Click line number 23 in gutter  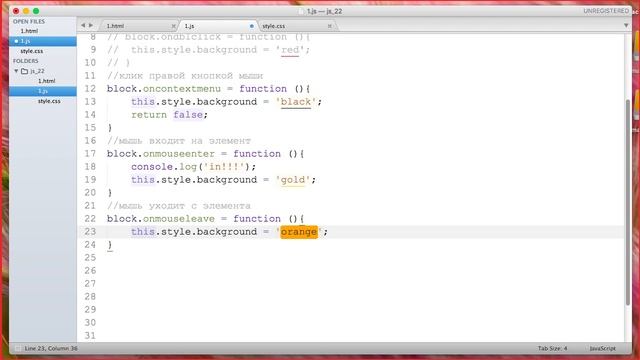pyautogui.click(x=90, y=232)
